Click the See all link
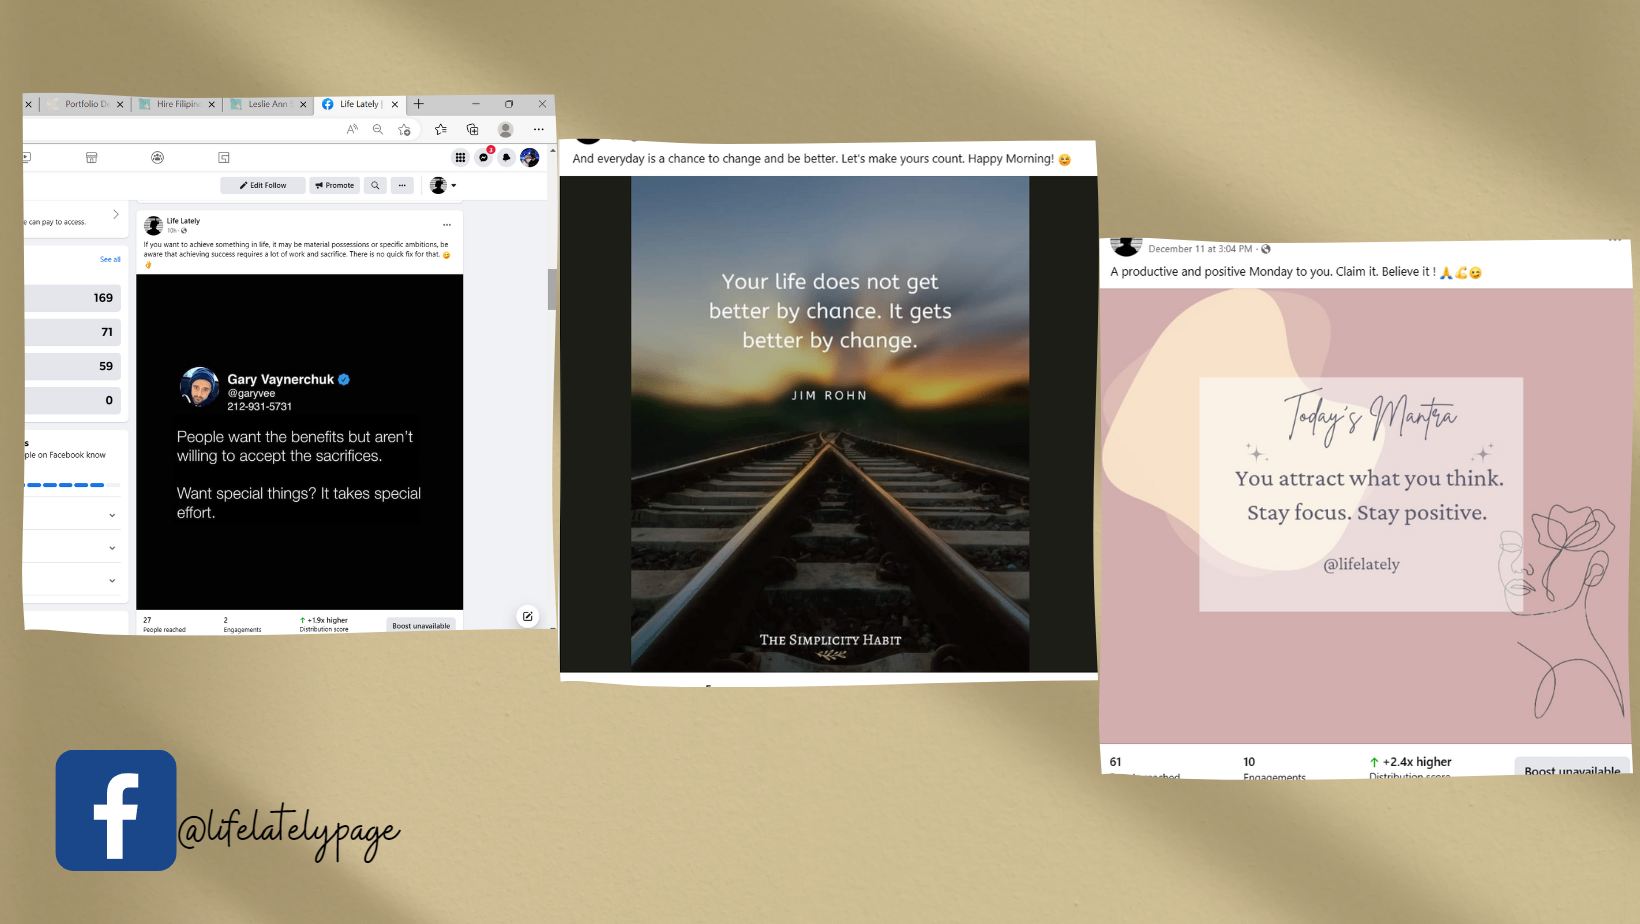Image resolution: width=1640 pixels, height=924 pixels. [x=110, y=259]
